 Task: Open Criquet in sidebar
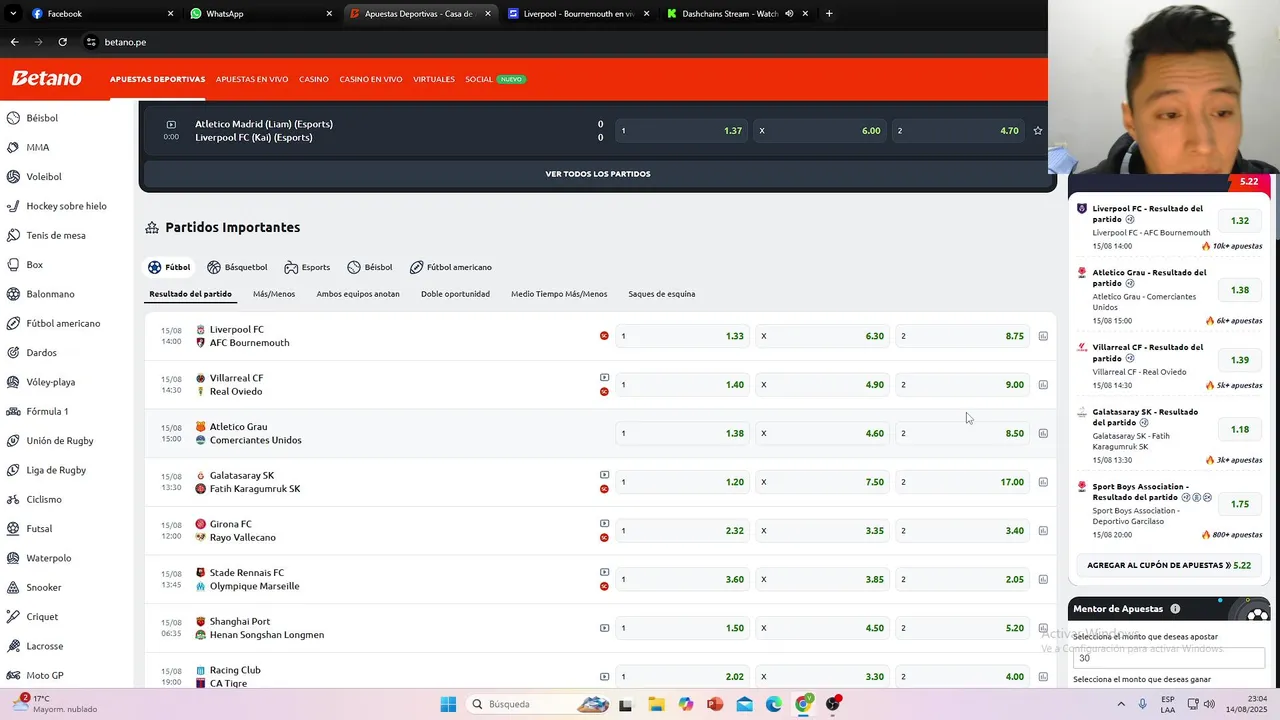(42, 617)
